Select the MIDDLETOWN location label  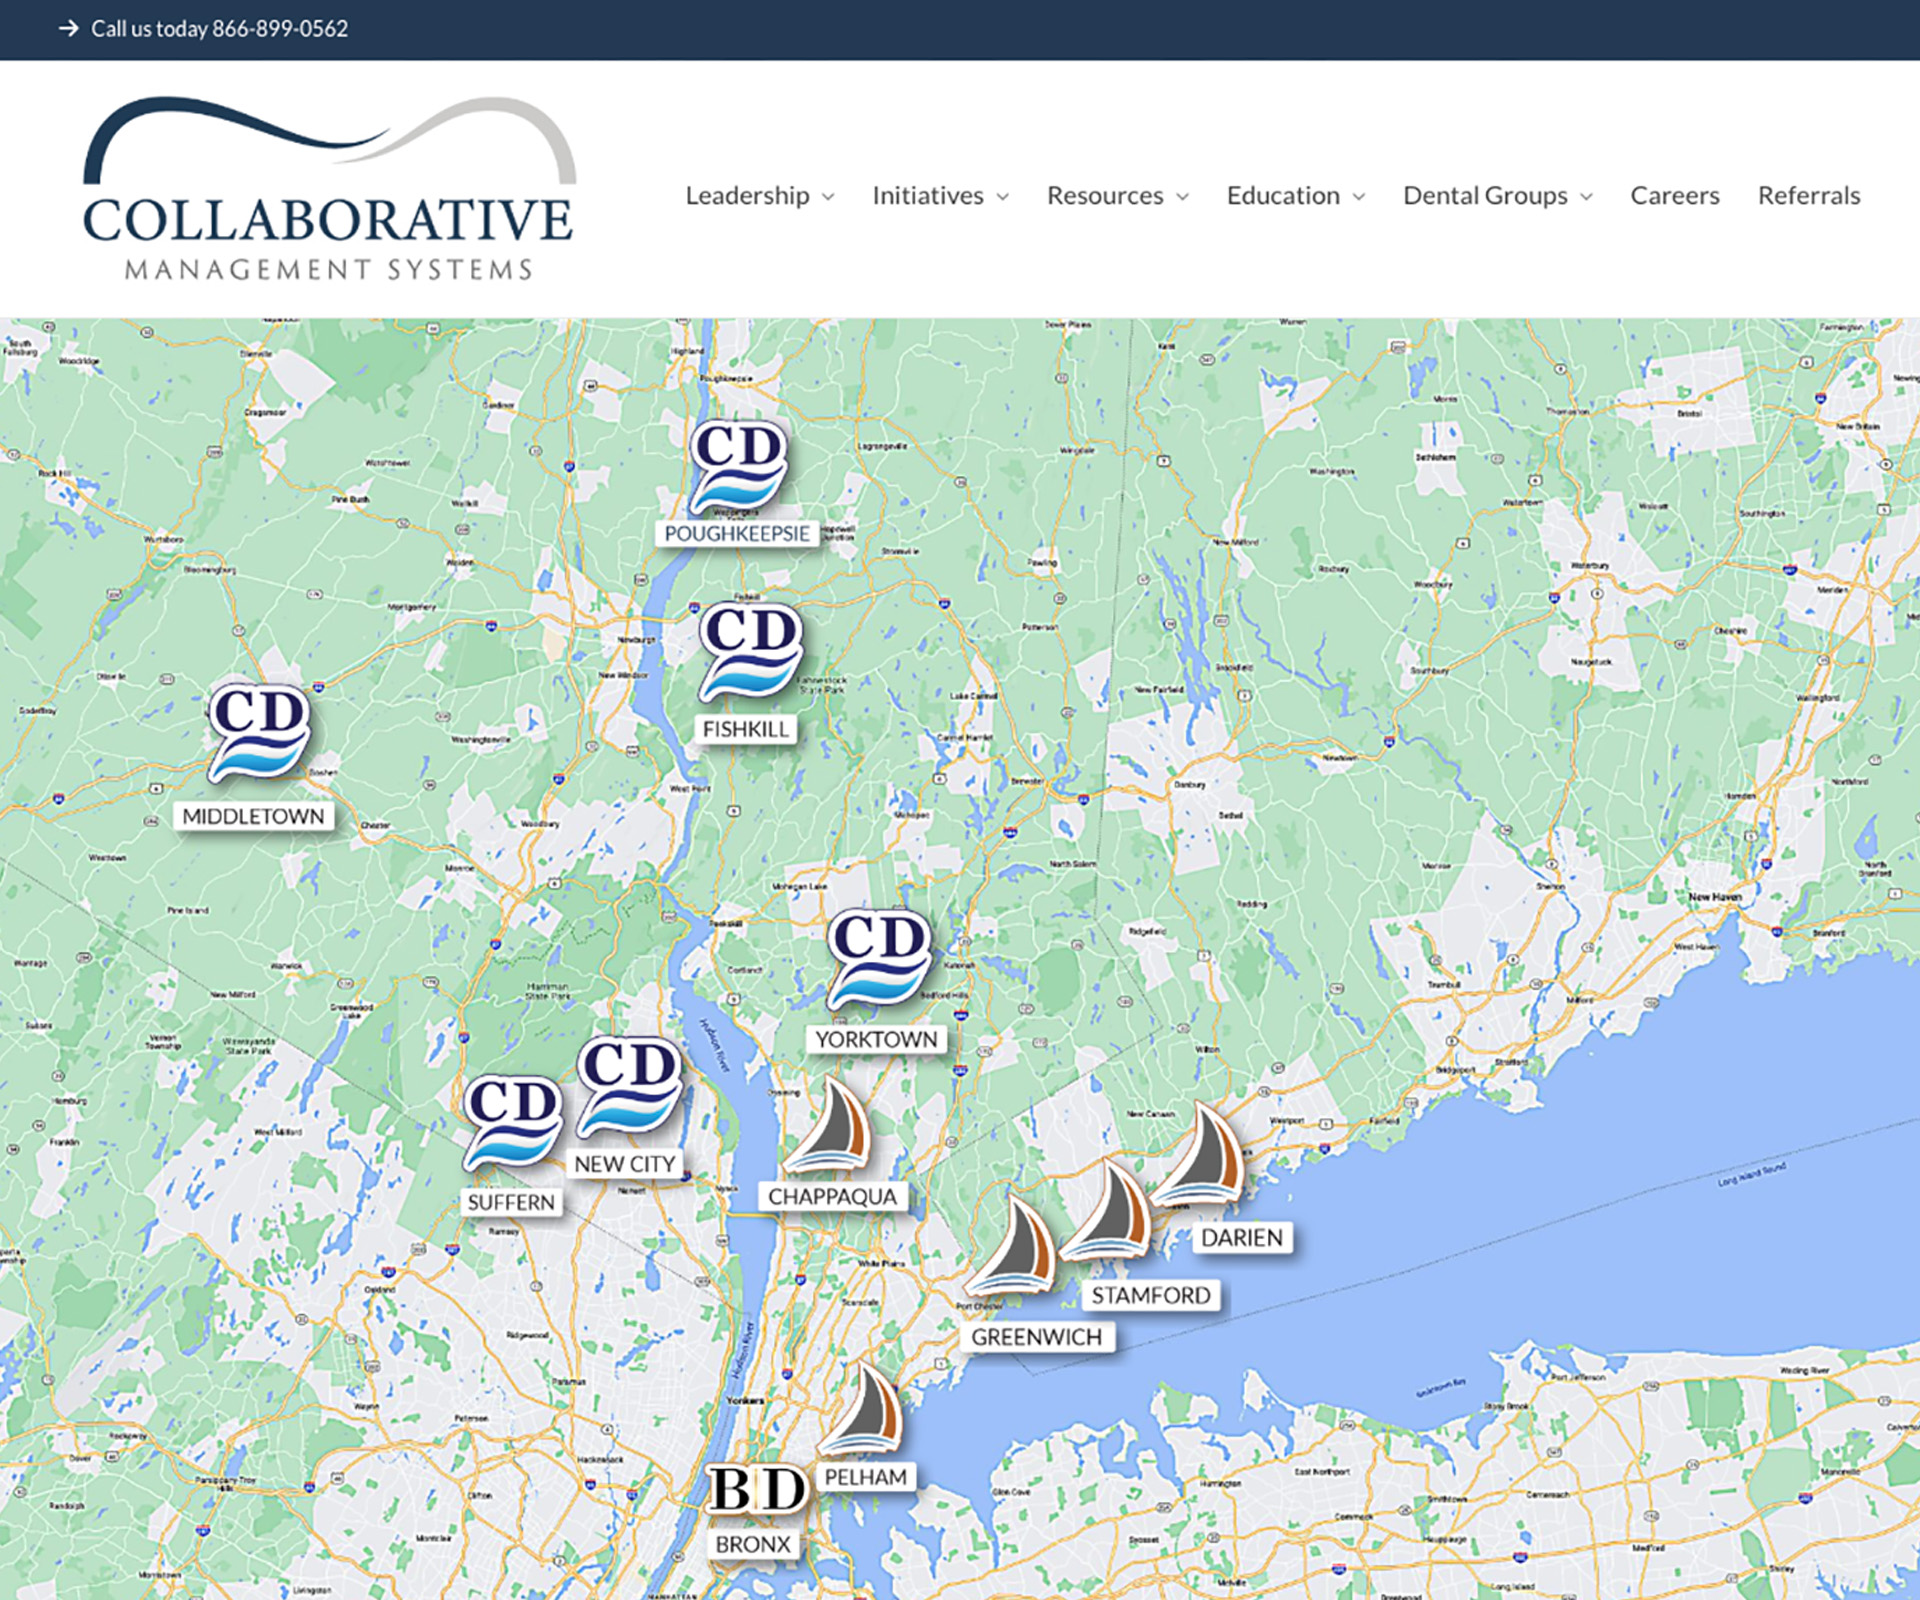253,817
